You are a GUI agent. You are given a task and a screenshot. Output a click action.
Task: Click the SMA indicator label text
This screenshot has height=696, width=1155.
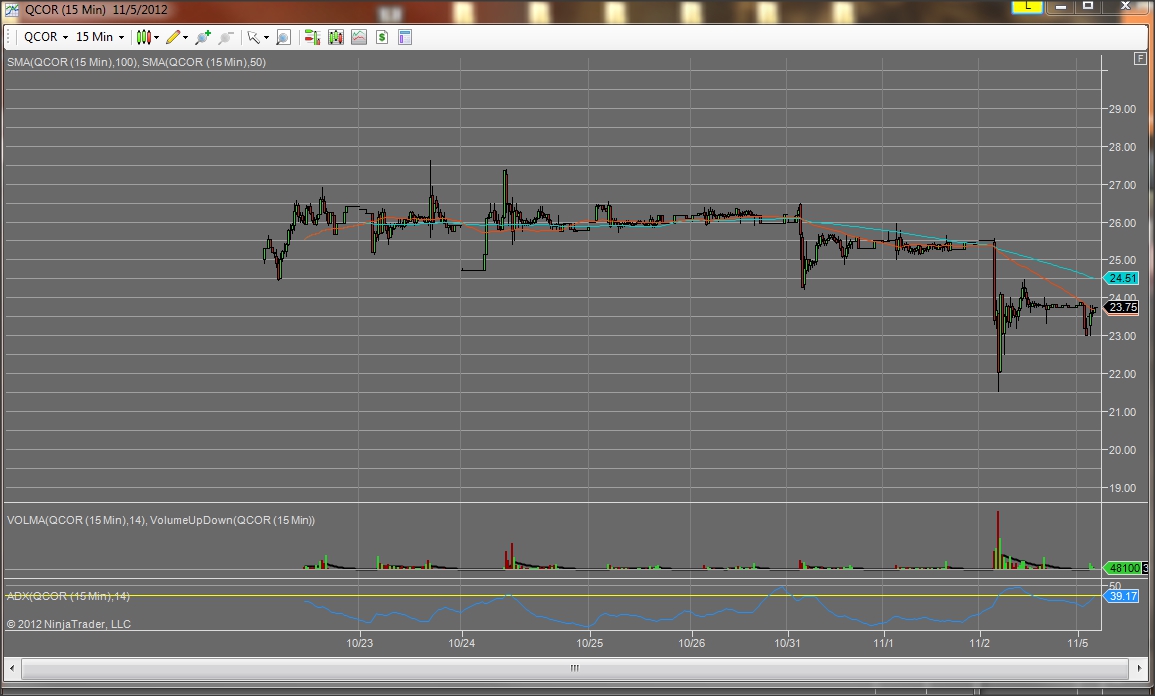click(136, 63)
